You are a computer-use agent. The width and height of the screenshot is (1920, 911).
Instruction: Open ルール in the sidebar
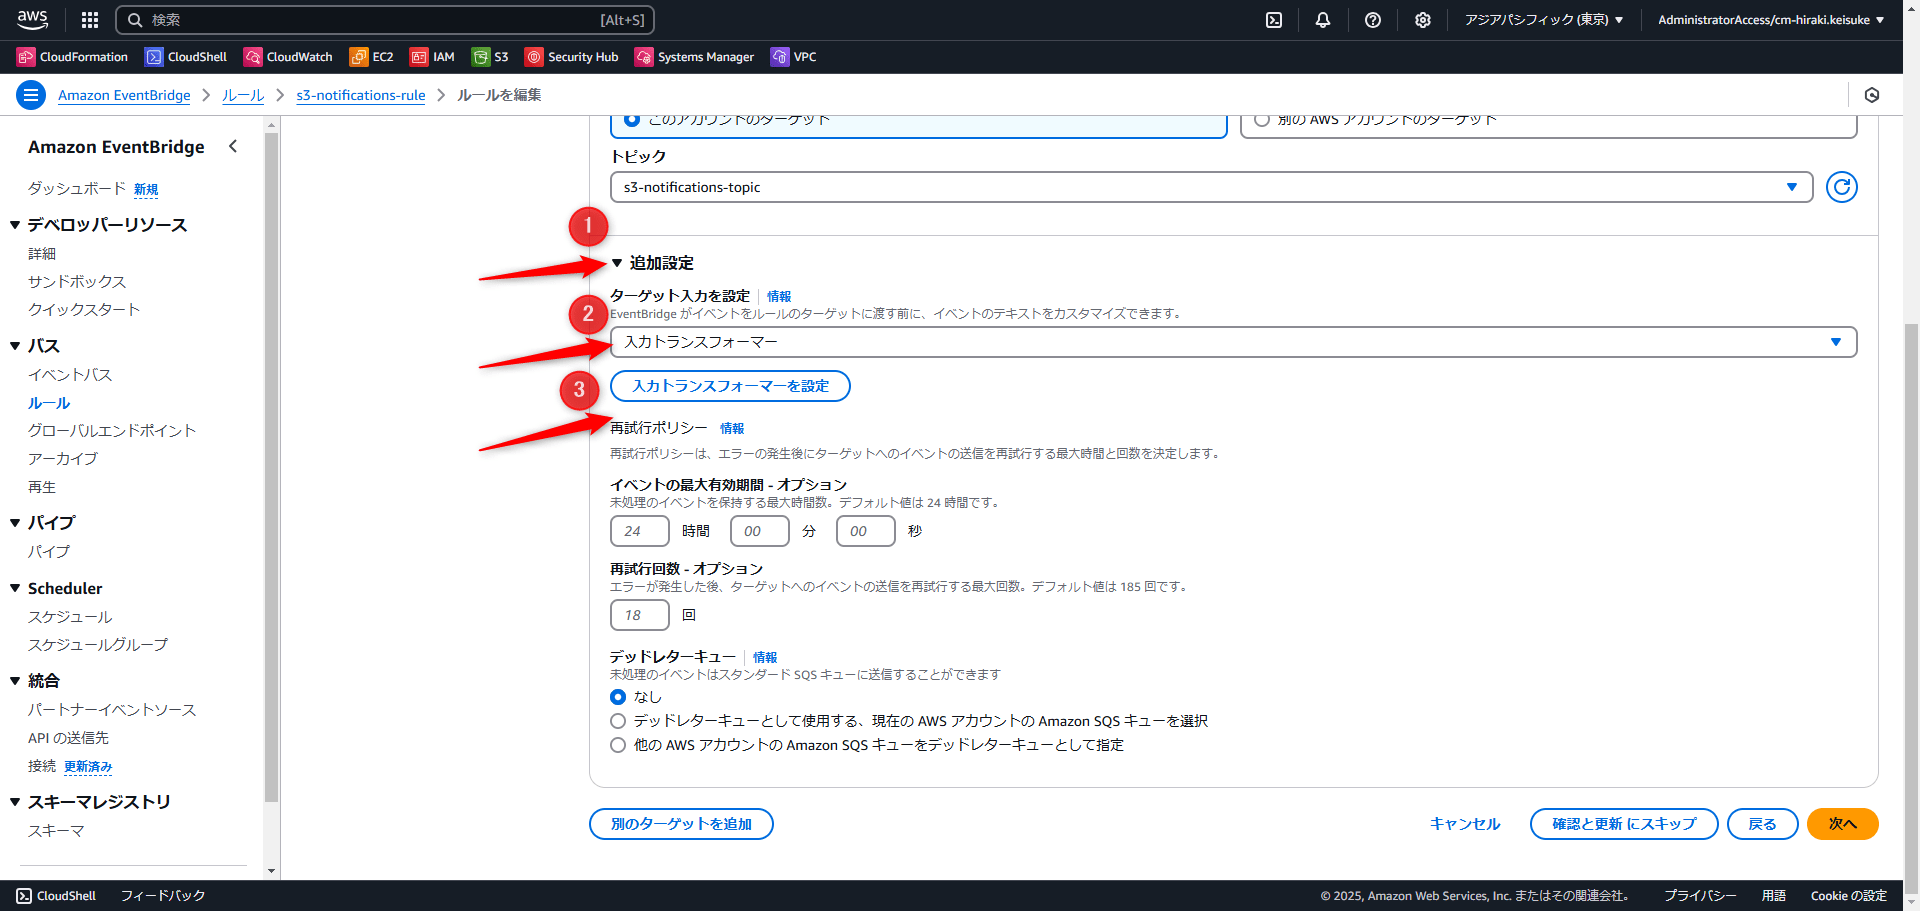pyautogui.click(x=49, y=403)
